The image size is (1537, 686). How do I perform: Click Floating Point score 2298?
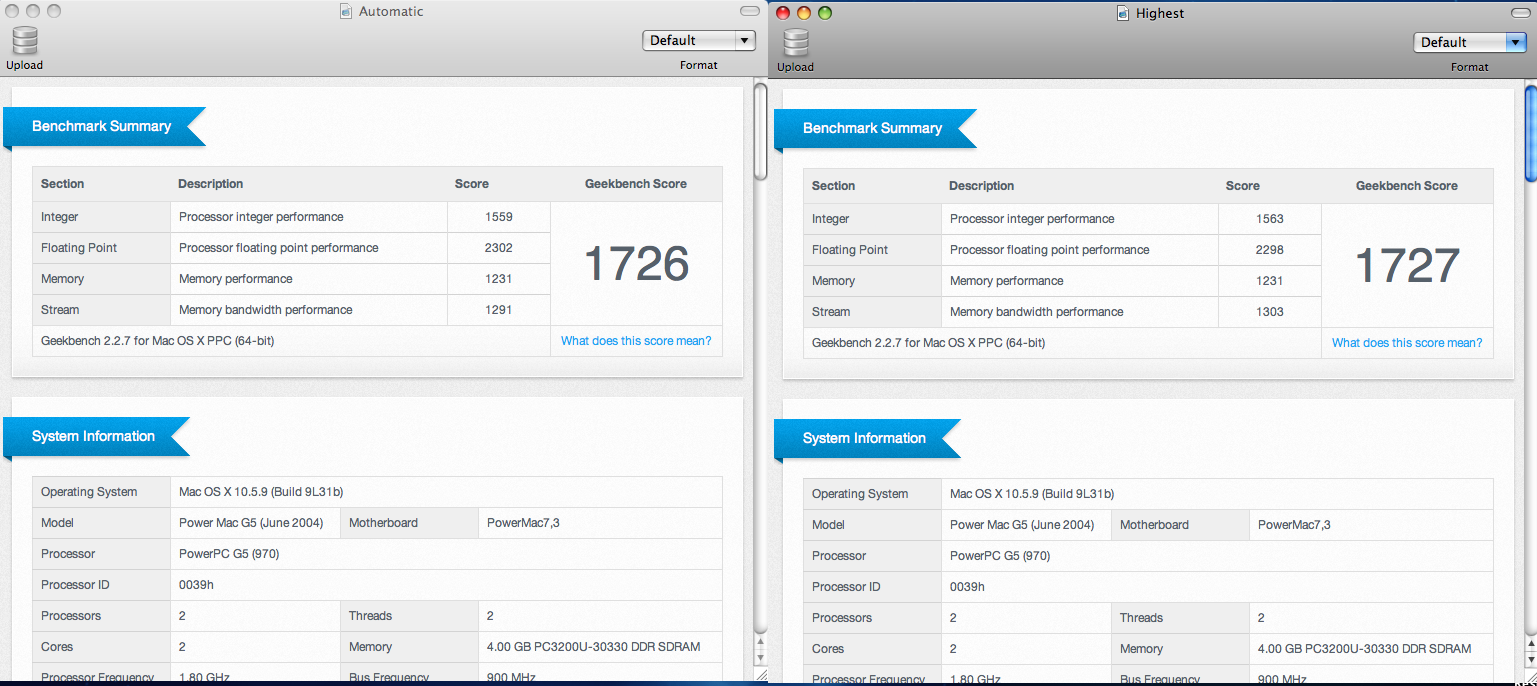1269,250
